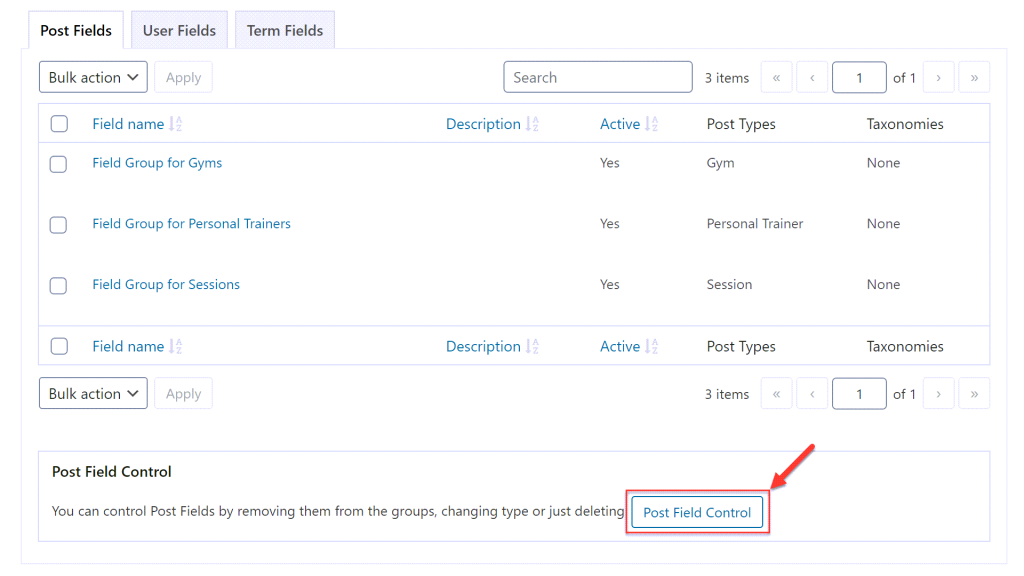
Task: Click the top page number input box
Action: [859, 78]
